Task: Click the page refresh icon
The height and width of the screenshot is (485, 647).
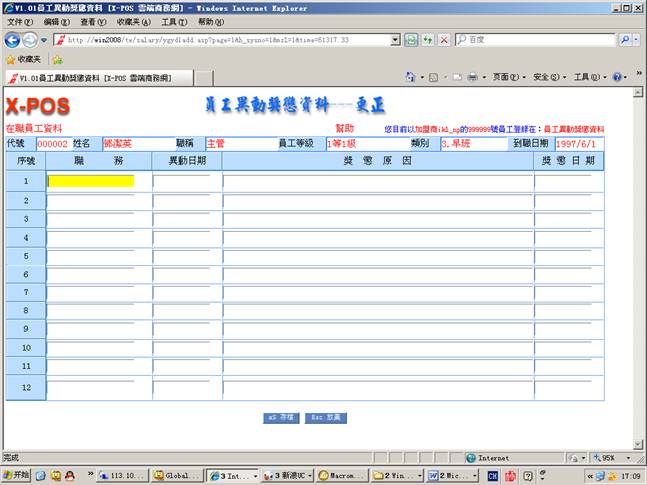Action: (411, 40)
